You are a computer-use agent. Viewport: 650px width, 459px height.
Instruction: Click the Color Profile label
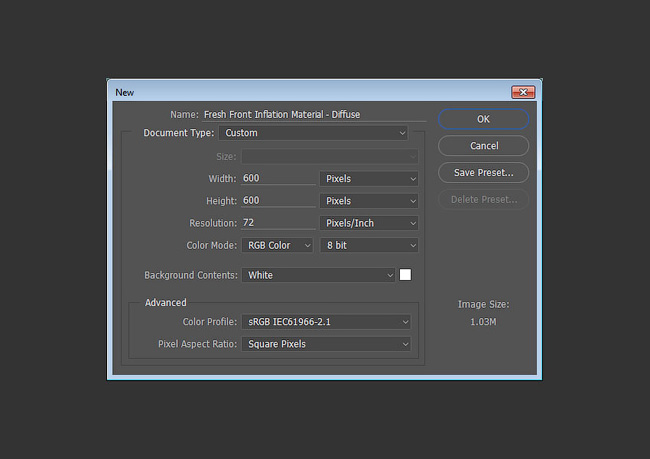pos(210,322)
